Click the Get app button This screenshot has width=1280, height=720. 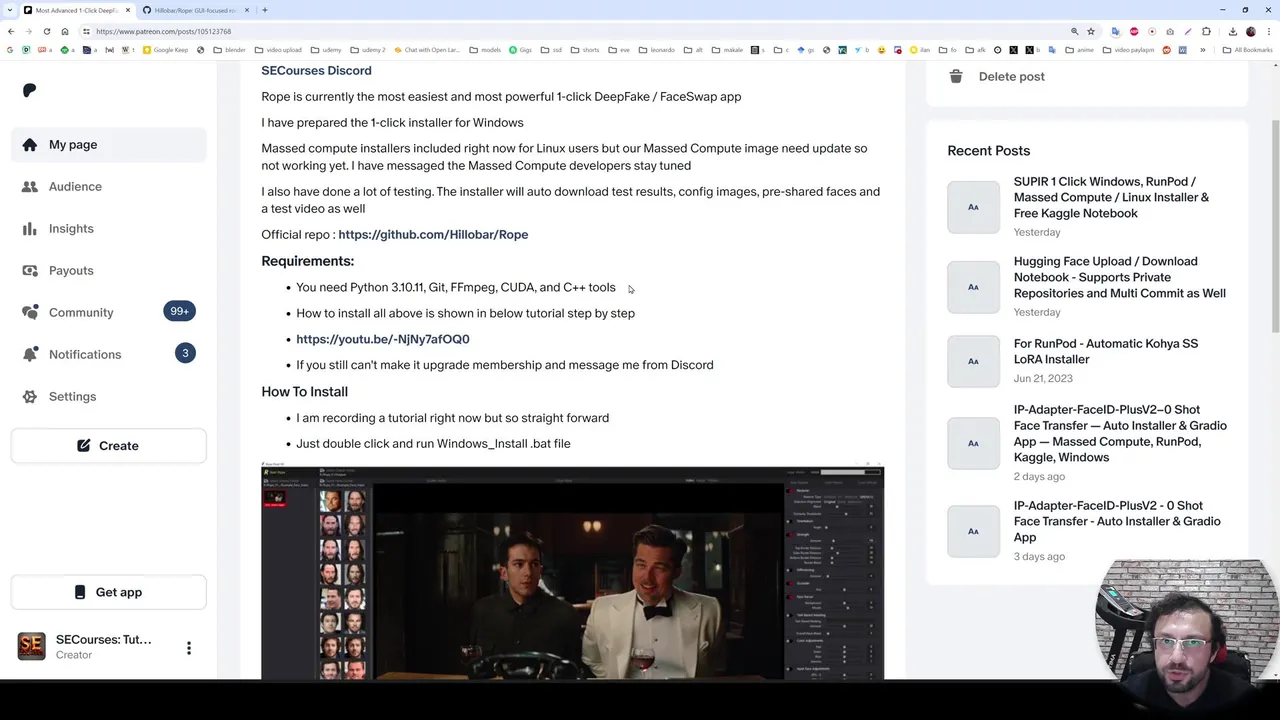[108, 592]
